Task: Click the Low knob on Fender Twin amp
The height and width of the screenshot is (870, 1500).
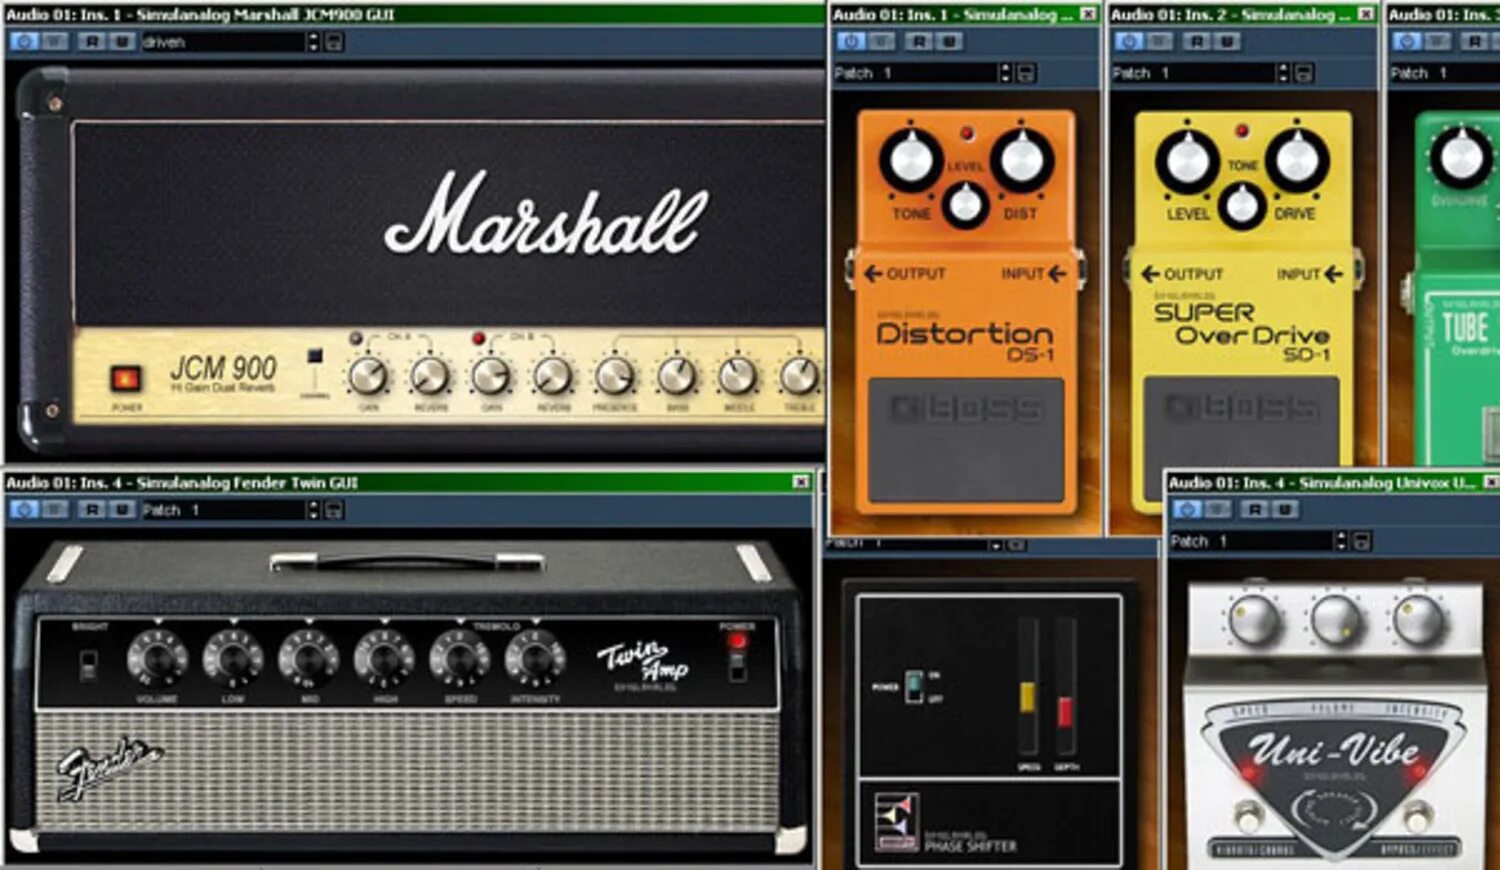Action: pos(233,658)
